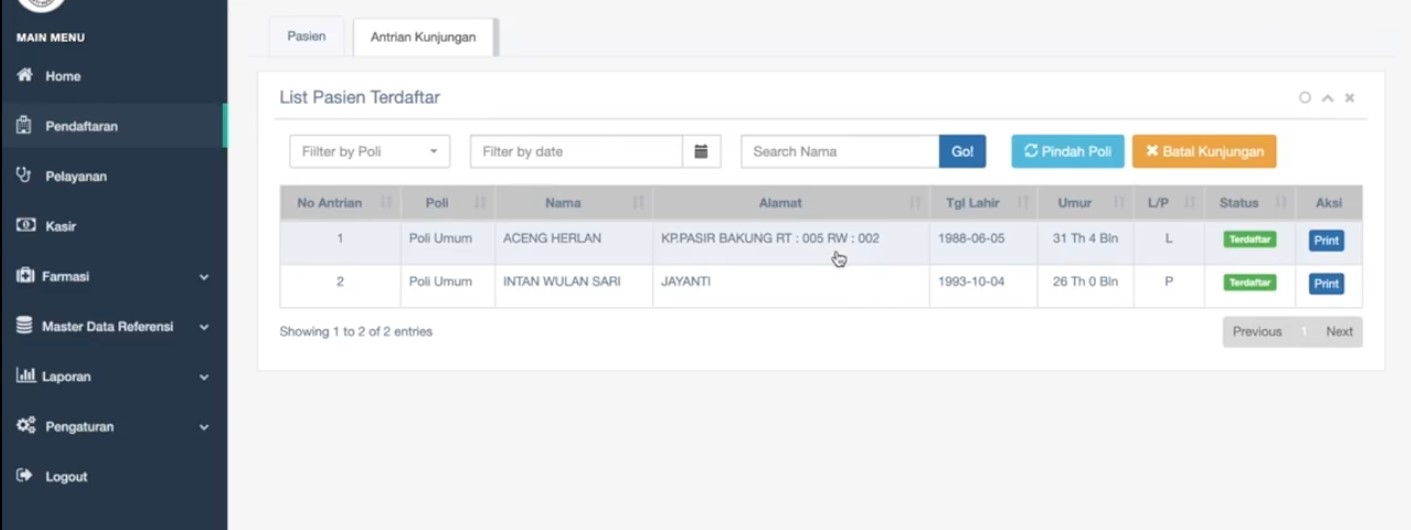Click the Pindah Poli button
This screenshot has height=530, width=1411.
coord(1067,152)
